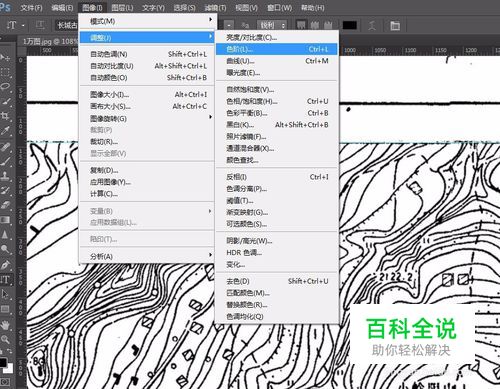Click the Create Warped Text icon

[x=372, y=25]
